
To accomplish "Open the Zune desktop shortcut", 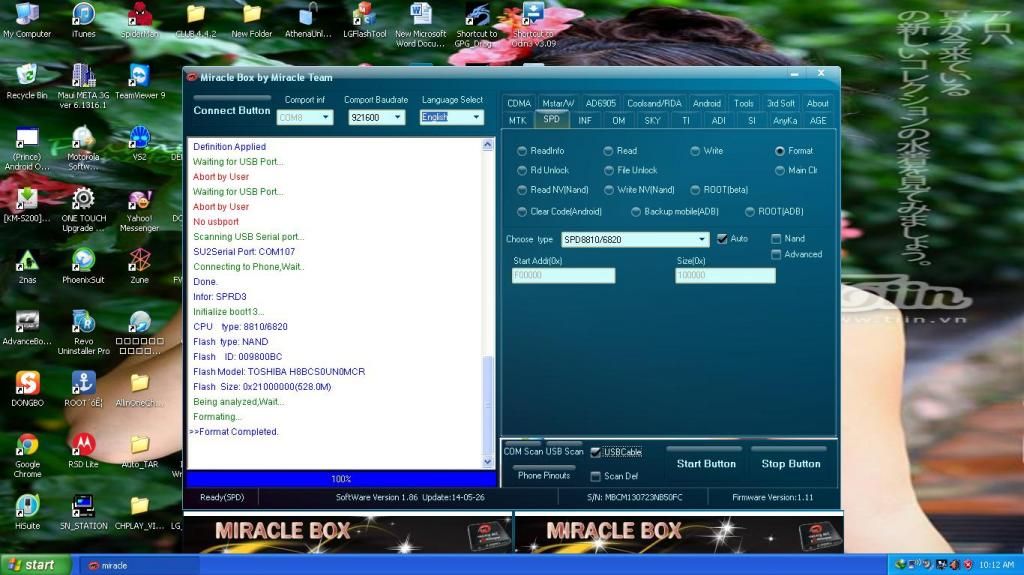I will click(x=139, y=266).
